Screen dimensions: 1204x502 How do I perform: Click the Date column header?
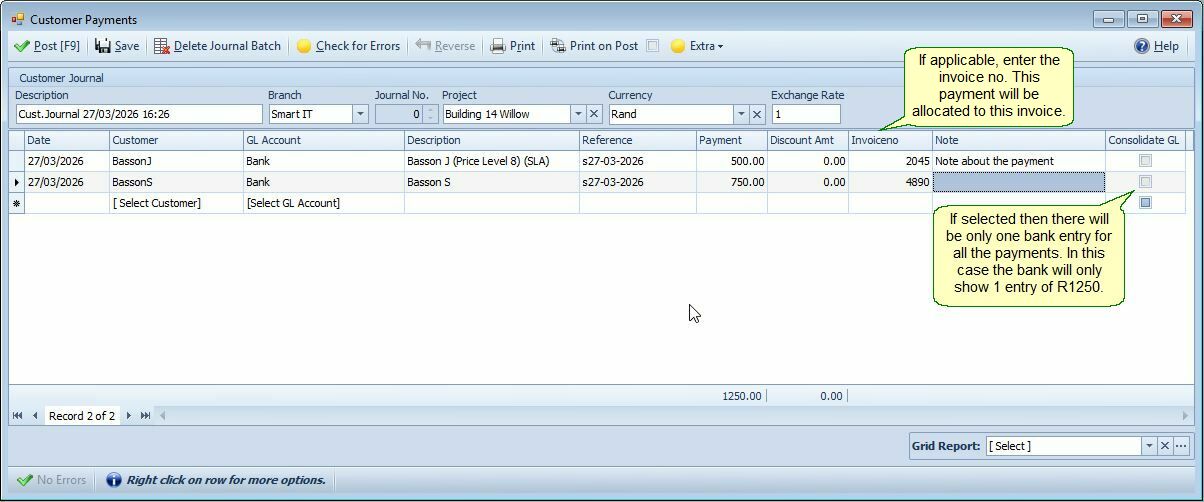tap(67, 140)
